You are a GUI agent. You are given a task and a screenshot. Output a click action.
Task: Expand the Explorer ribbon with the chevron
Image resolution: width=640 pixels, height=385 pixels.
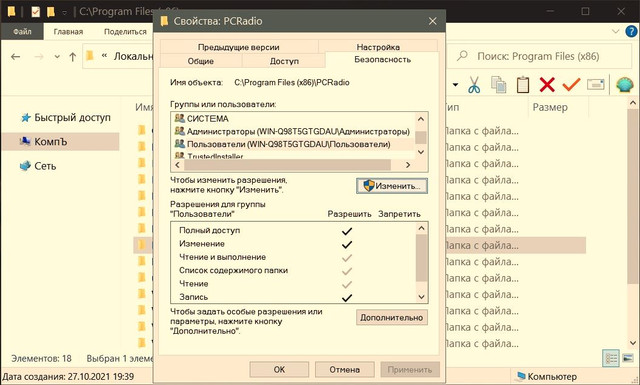(616, 31)
